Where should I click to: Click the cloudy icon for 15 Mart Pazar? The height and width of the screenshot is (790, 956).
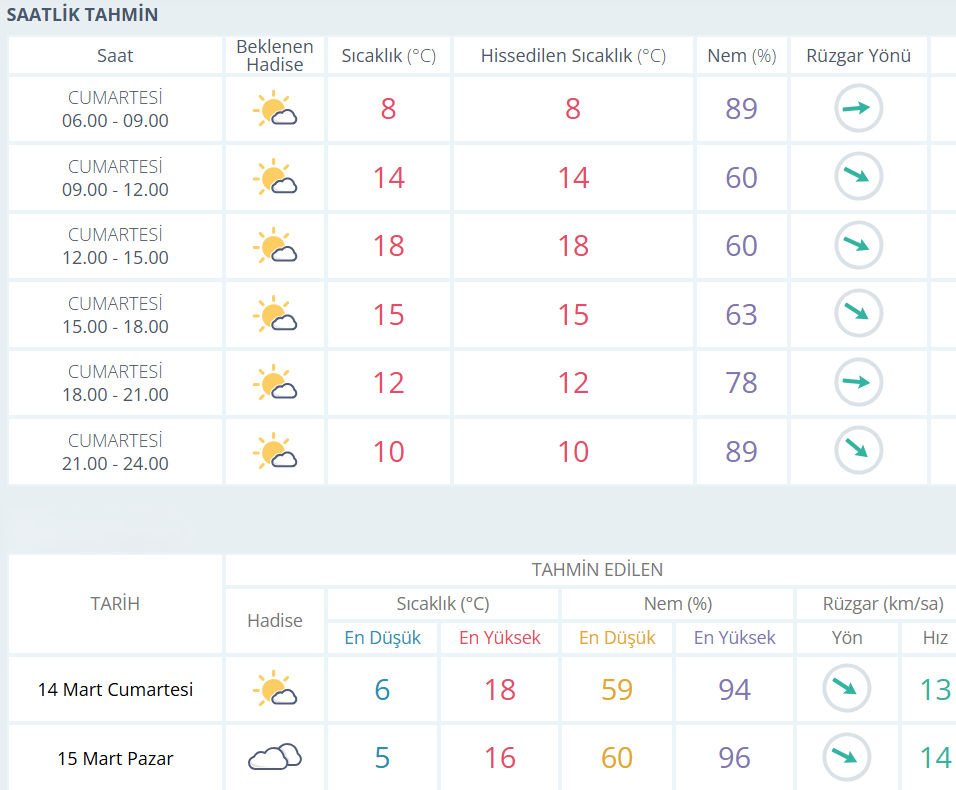(x=274, y=757)
